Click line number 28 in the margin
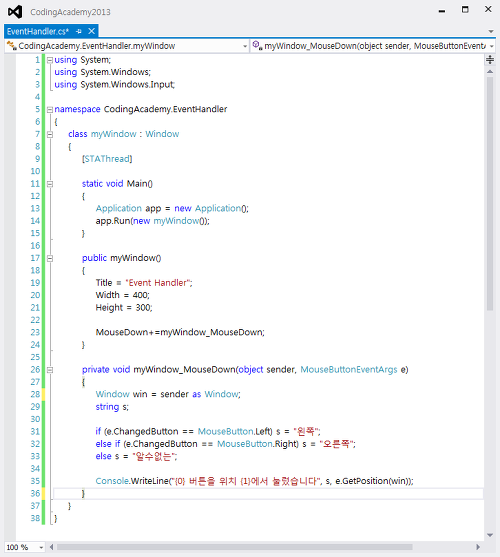The width and height of the screenshot is (500, 557). tap(35, 394)
